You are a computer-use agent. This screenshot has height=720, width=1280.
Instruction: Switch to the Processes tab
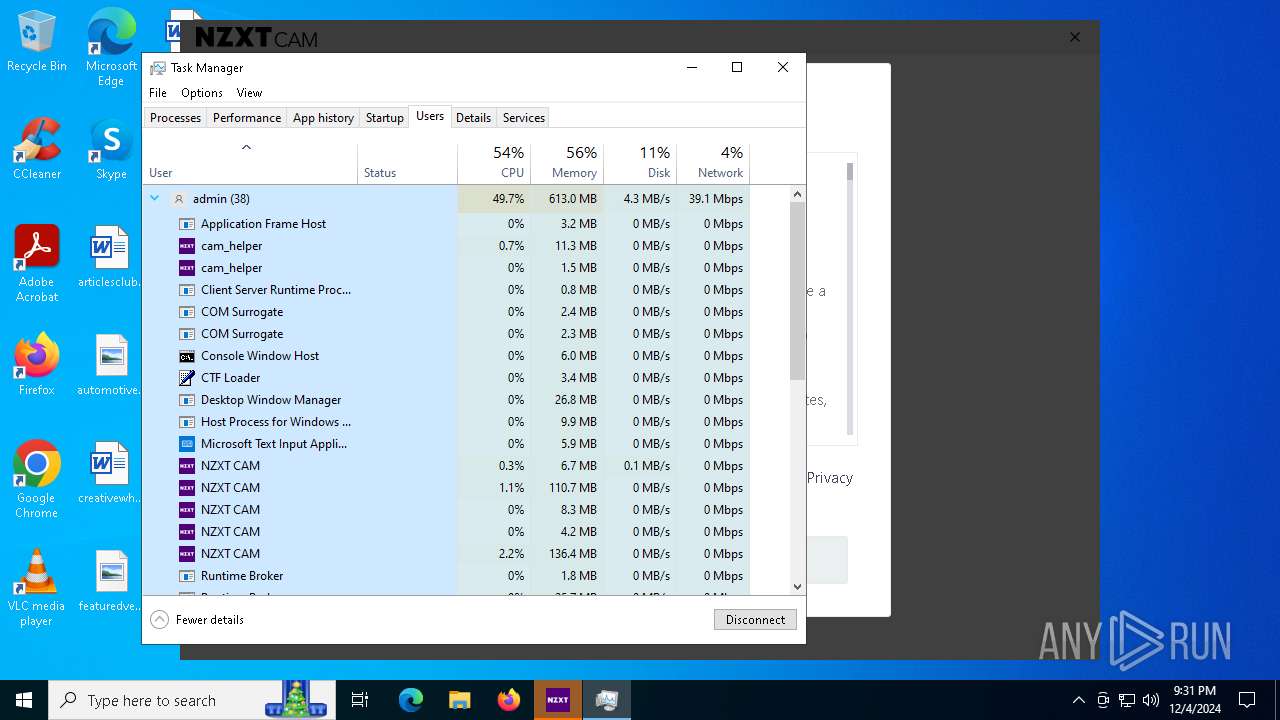pyautogui.click(x=175, y=118)
